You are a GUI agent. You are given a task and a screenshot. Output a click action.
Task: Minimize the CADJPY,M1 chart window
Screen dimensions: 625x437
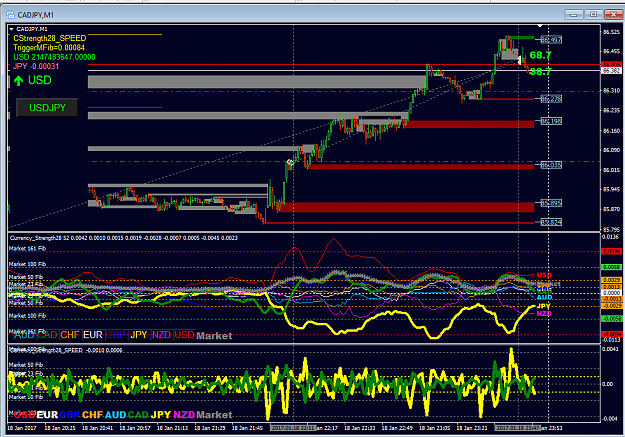coord(574,15)
